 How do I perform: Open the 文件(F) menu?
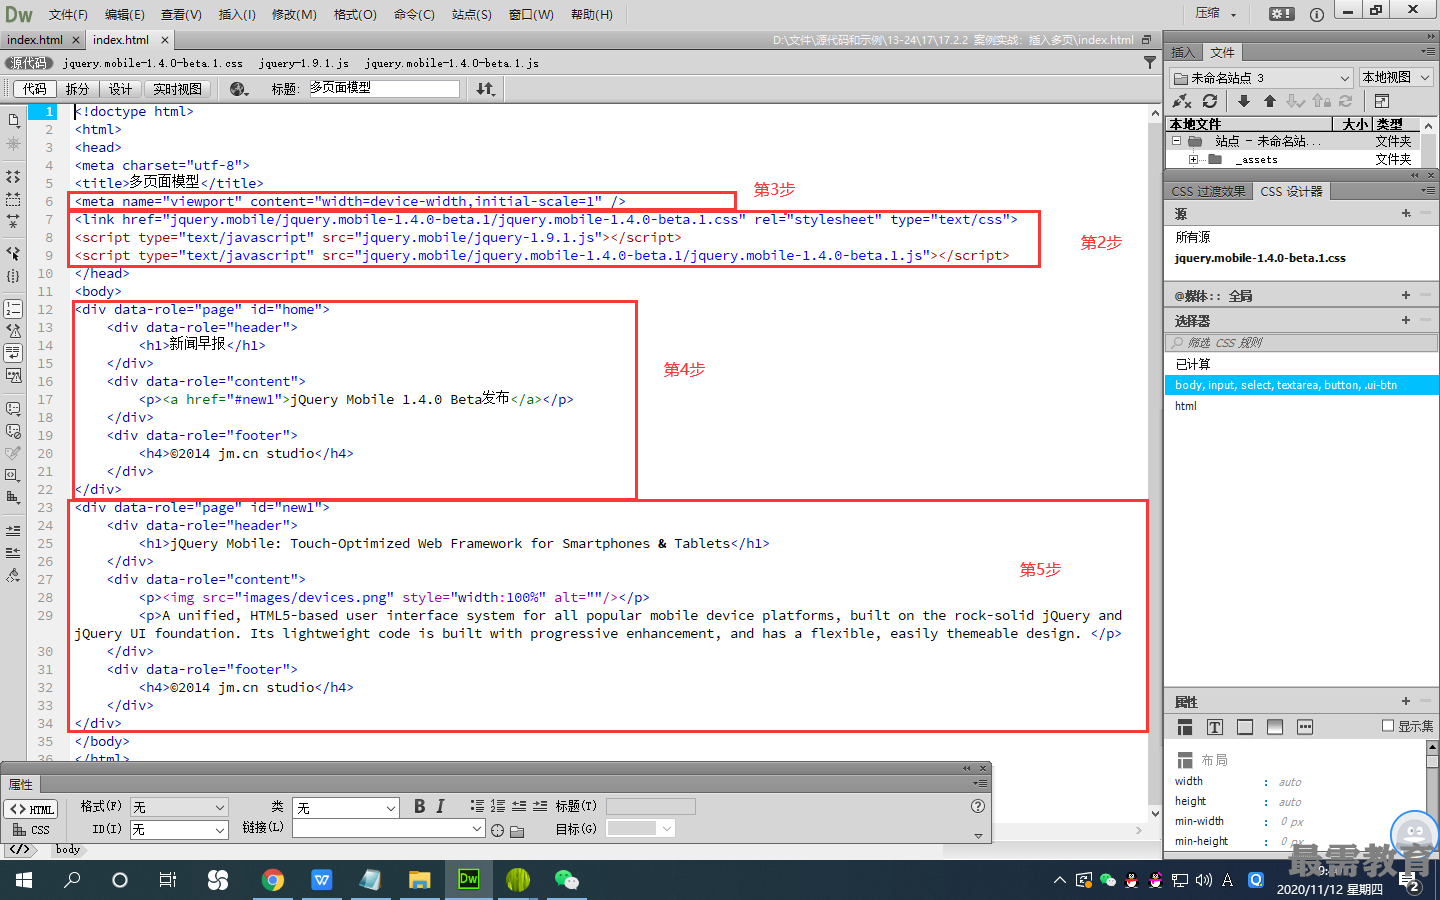pos(68,14)
